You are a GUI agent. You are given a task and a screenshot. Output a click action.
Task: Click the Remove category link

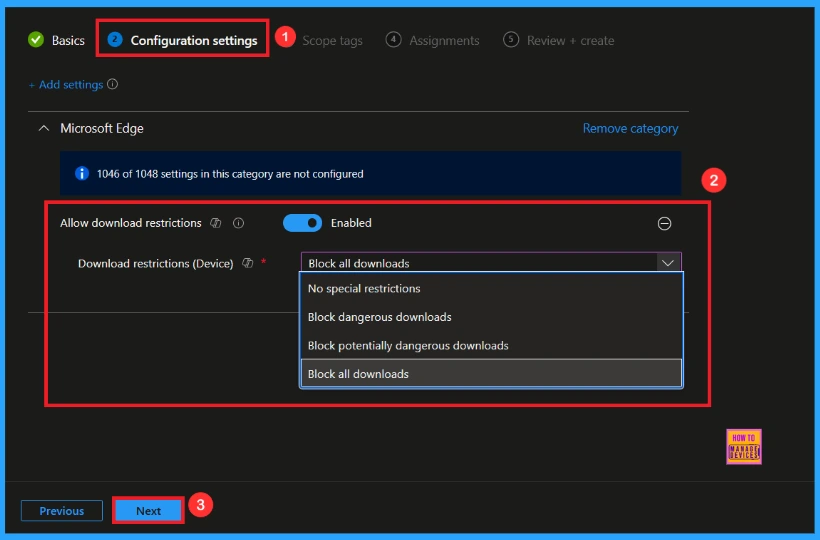(630, 129)
